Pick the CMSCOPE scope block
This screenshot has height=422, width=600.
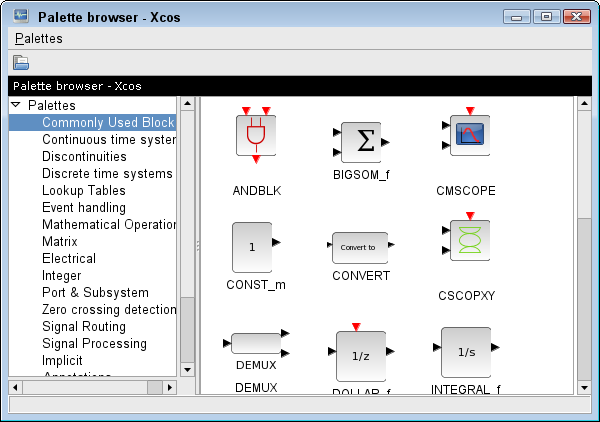tap(469, 135)
